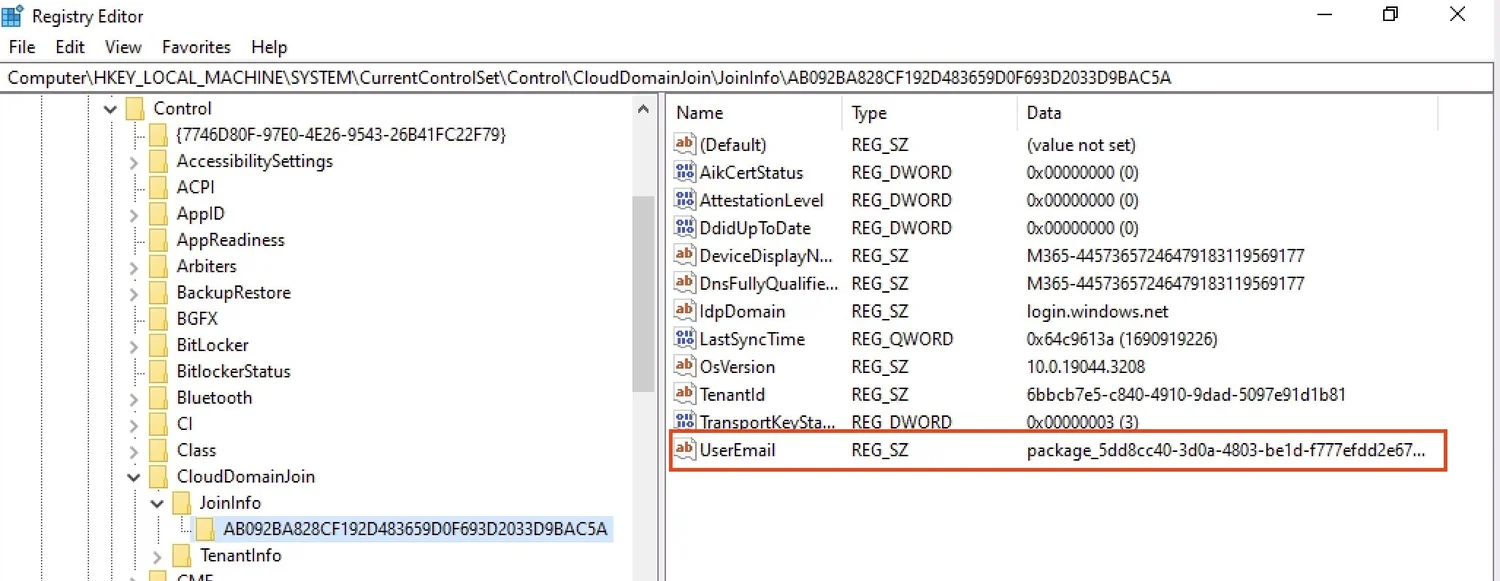This screenshot has height=581, width=1500.
Task: Collapse the Control tree node
Action: [x=109, y=108]
